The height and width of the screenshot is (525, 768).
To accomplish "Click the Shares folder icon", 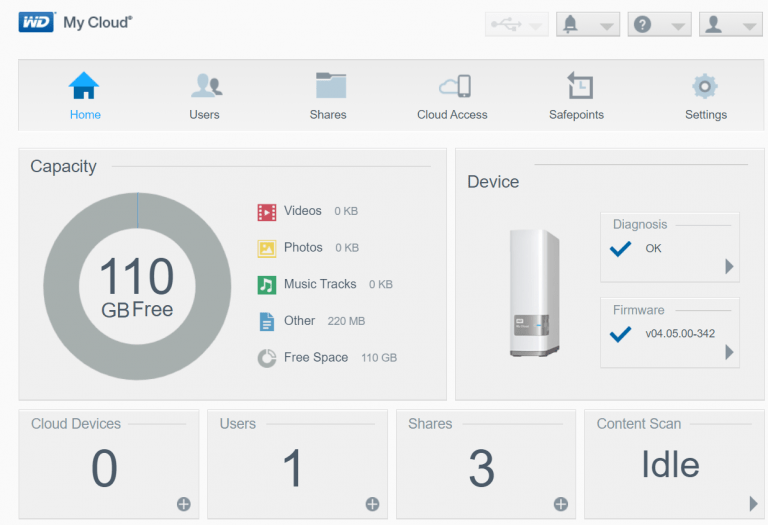I will tap(331, 86).
